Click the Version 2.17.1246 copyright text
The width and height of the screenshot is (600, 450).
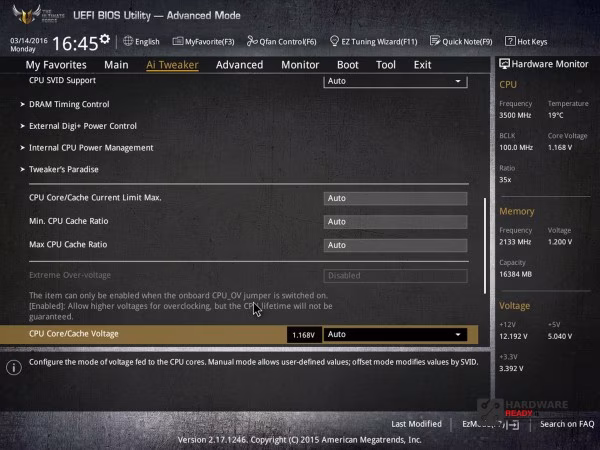coord(300,440)
